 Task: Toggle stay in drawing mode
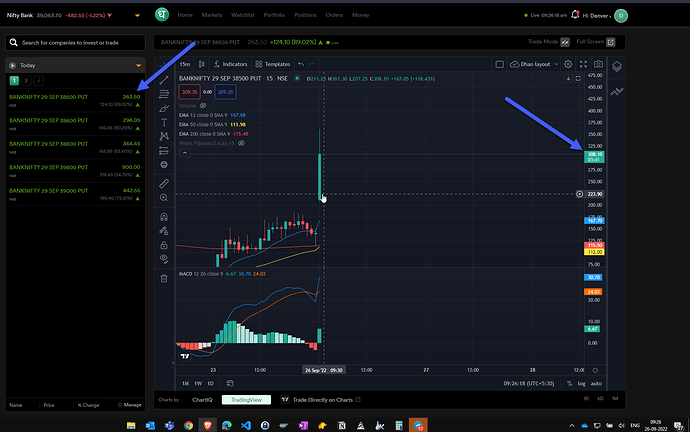click(x=164, y=231)
